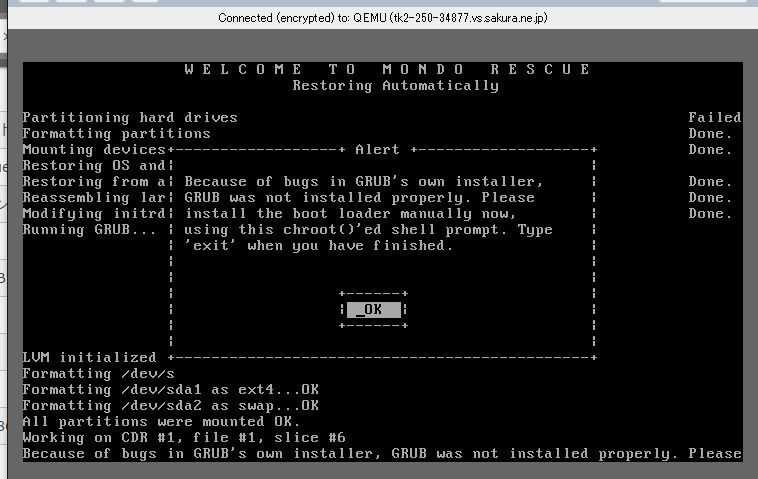Click the WELCOME TO MONDO RESCUE heading
Image resolution: width=758 pixels, height=479 pixels.
[388, 70]
